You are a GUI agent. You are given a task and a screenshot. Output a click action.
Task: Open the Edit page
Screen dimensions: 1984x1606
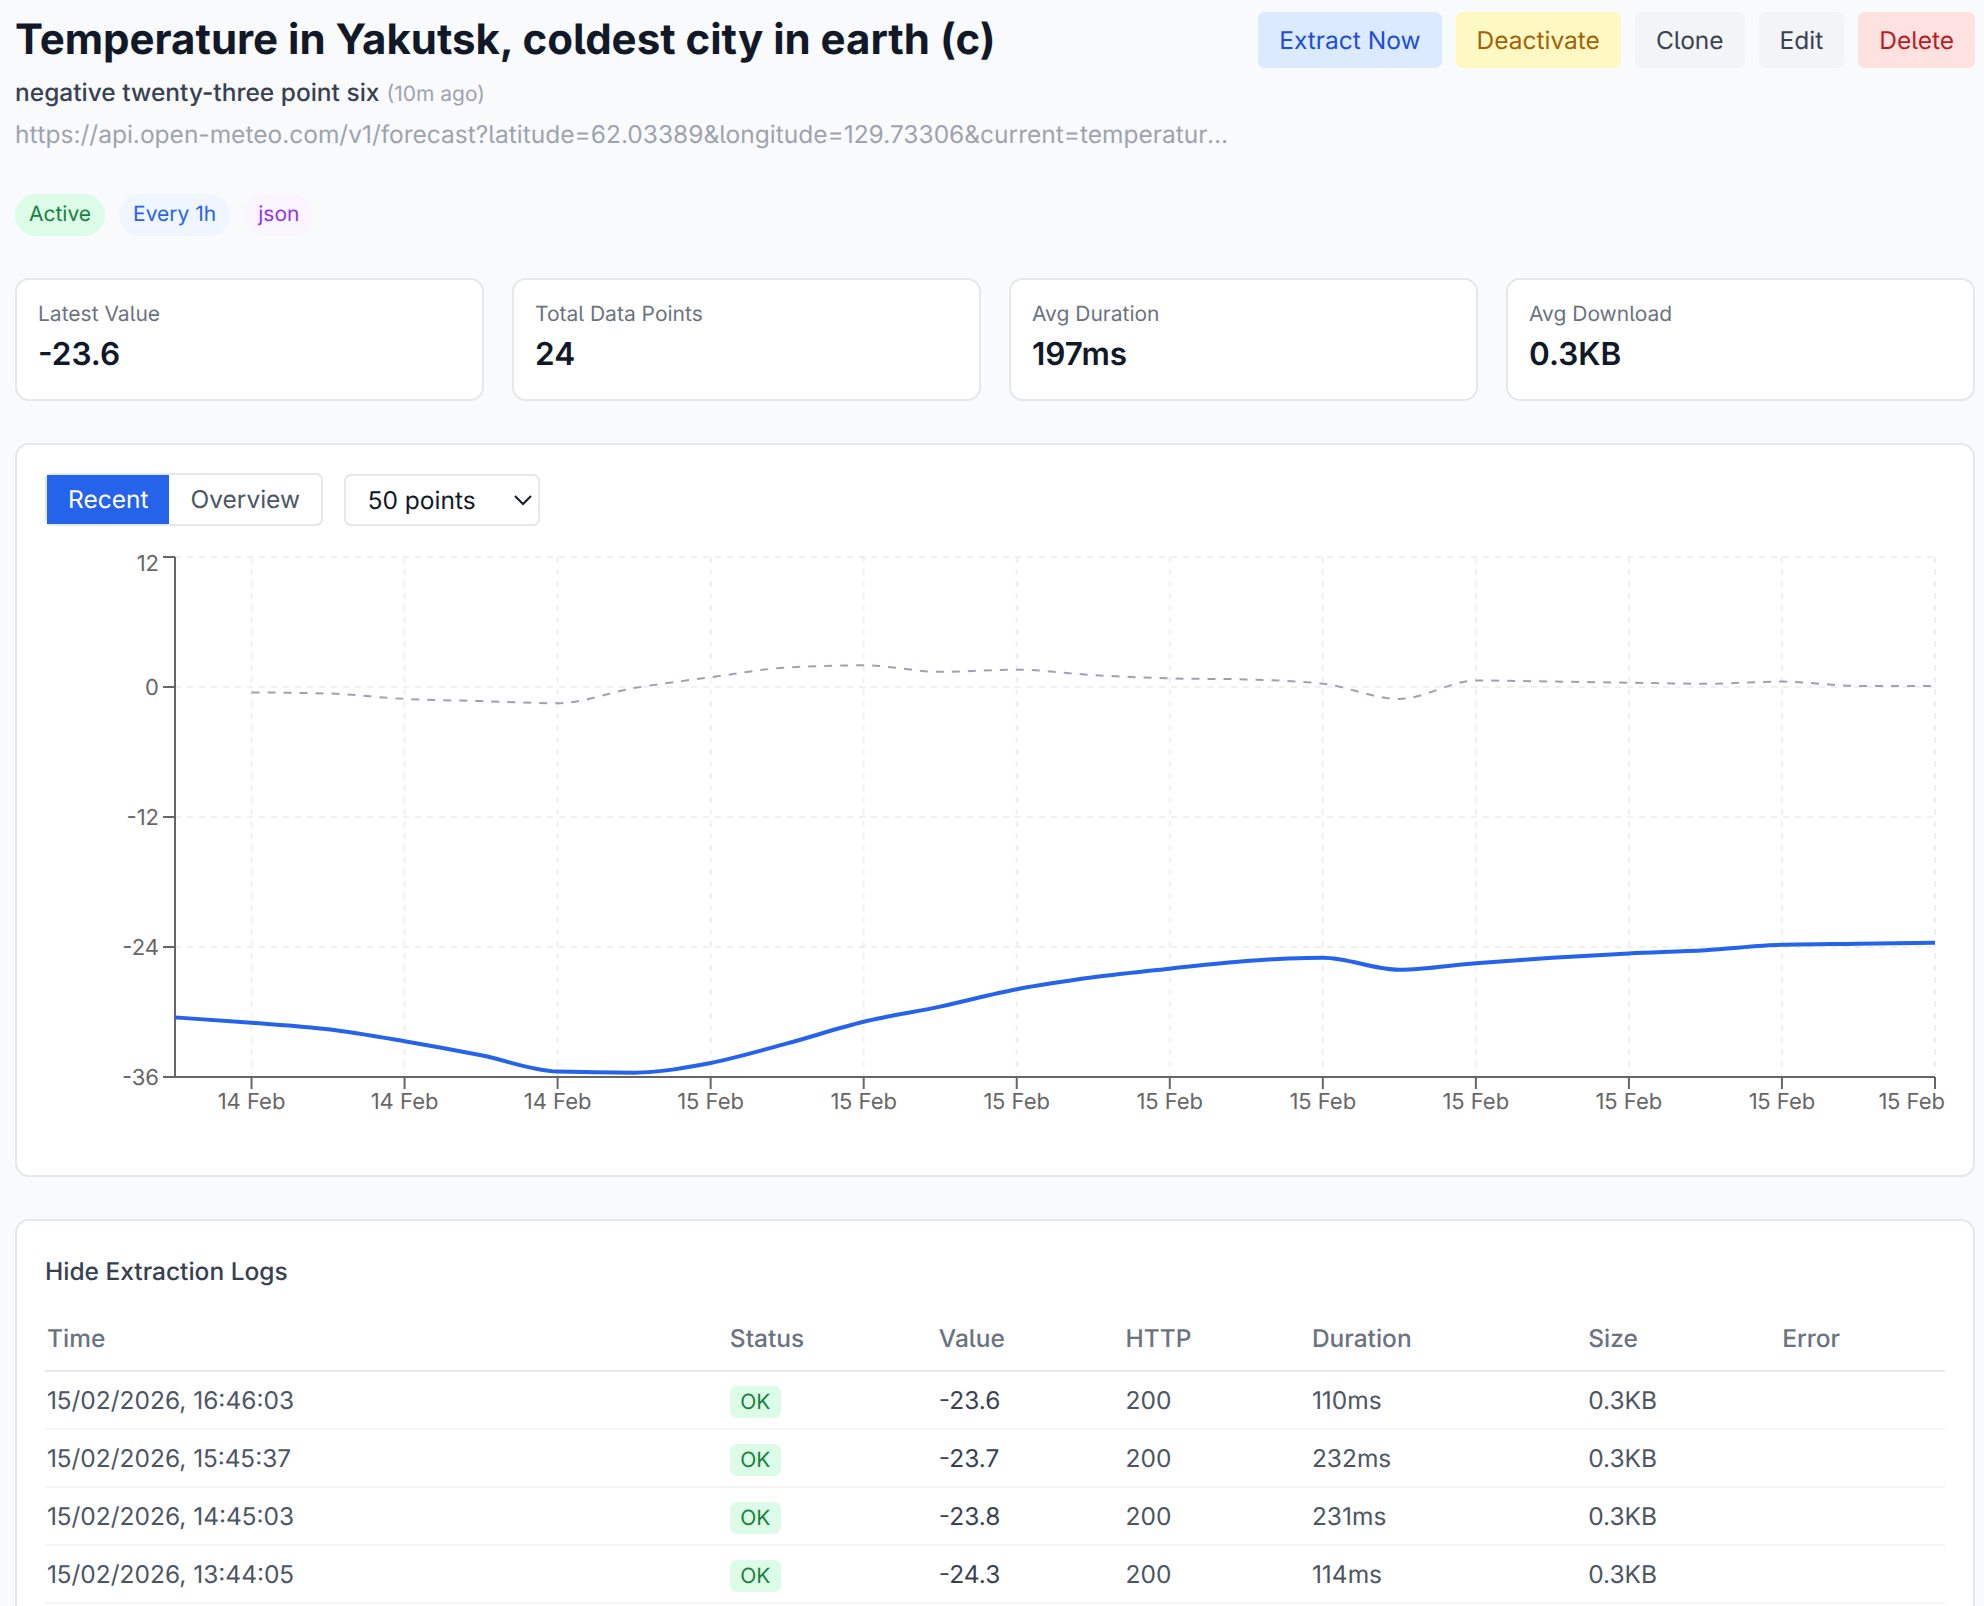(x=1800, y=41)
